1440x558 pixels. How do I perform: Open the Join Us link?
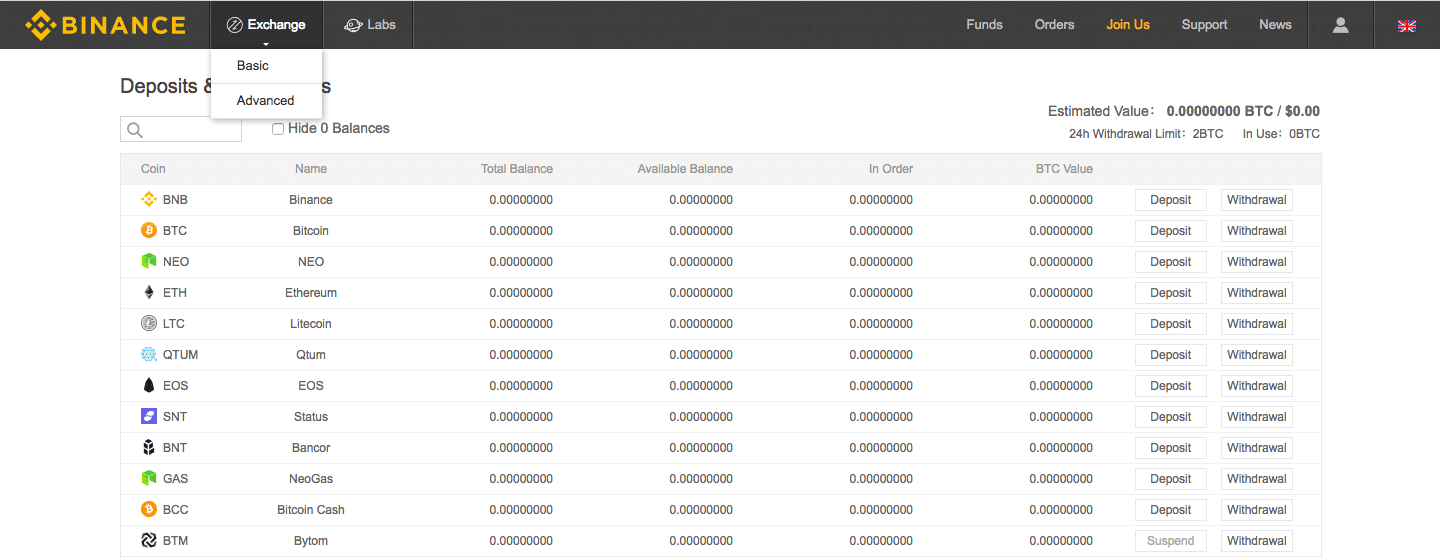pyautogui.click(x=1128, y=25)
